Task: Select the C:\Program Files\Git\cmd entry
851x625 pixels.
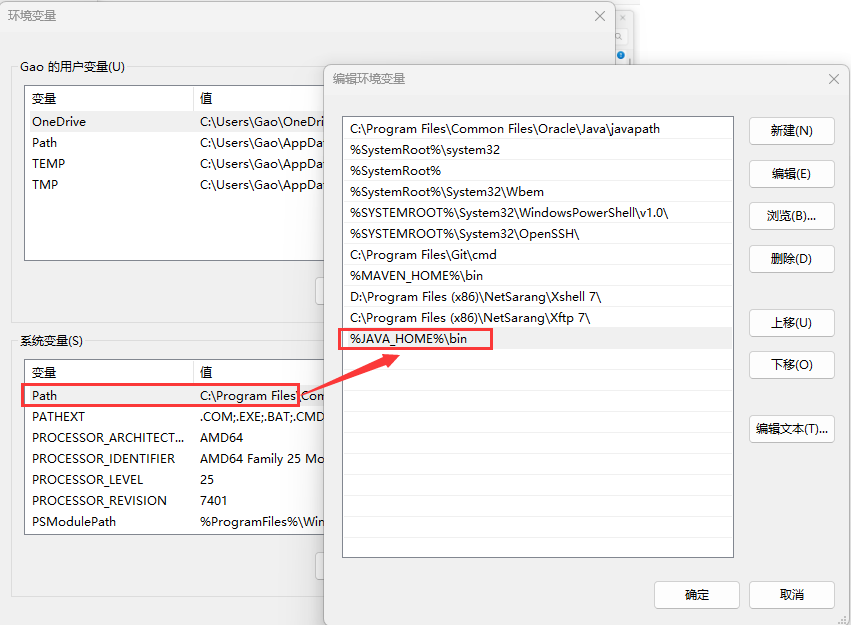Action: (x=423, y=254)
